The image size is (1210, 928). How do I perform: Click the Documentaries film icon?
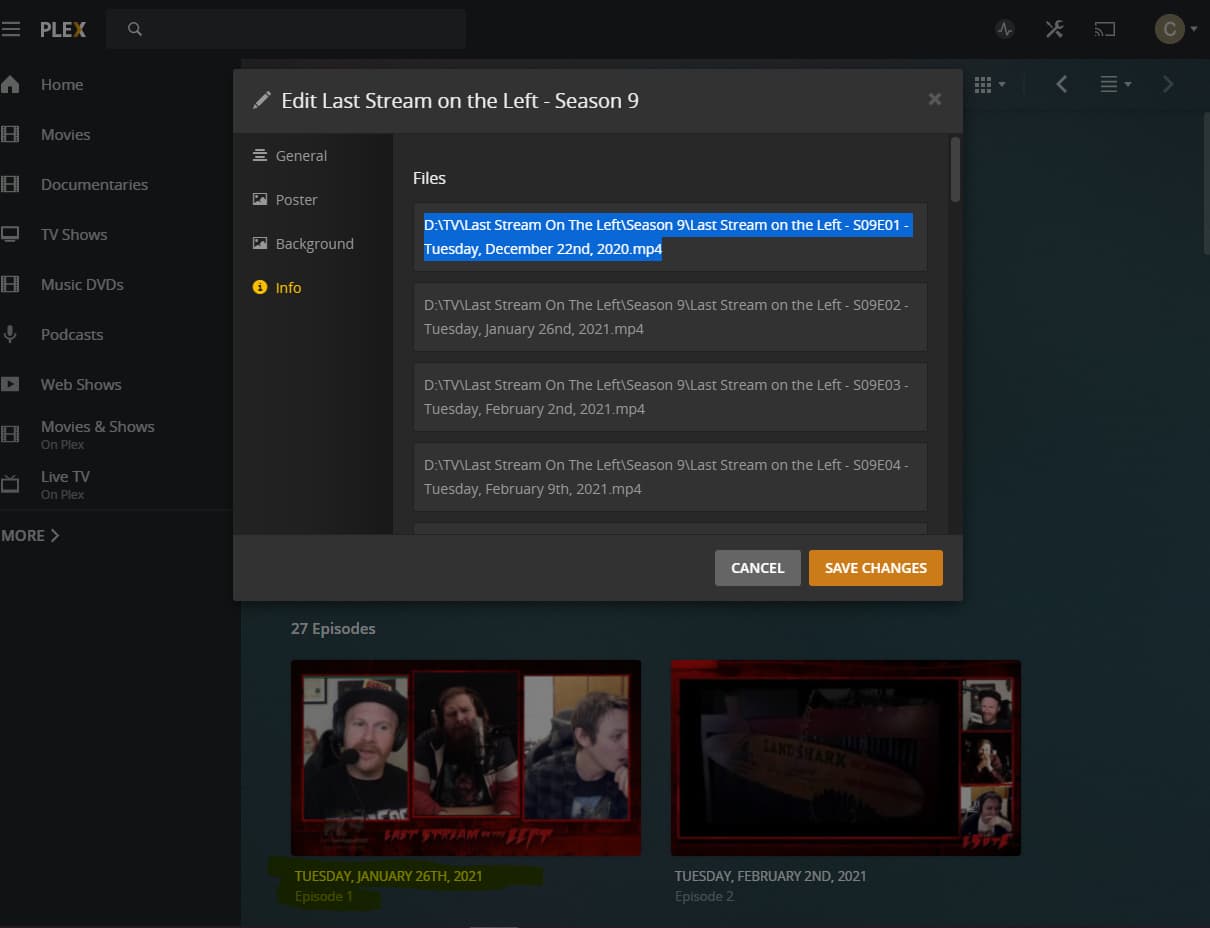[10, 184]
